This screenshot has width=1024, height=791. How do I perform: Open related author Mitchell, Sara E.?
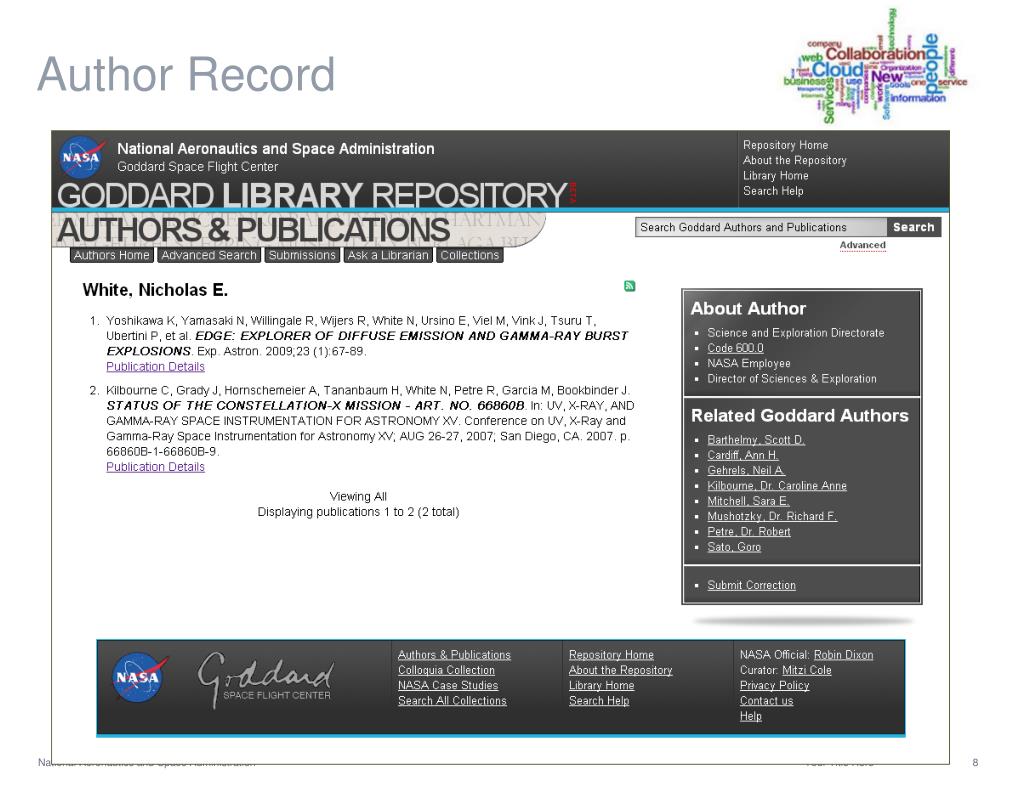coord(748,501)
